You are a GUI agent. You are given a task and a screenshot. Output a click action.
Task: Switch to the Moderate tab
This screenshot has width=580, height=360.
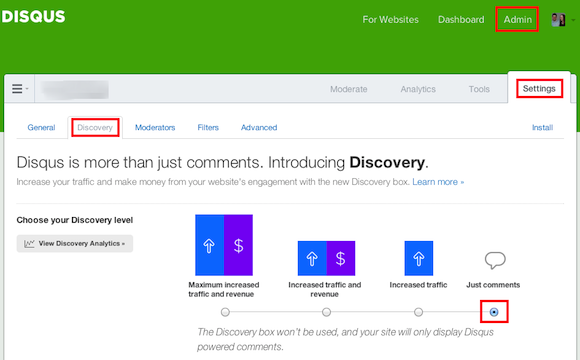[348, 89]
